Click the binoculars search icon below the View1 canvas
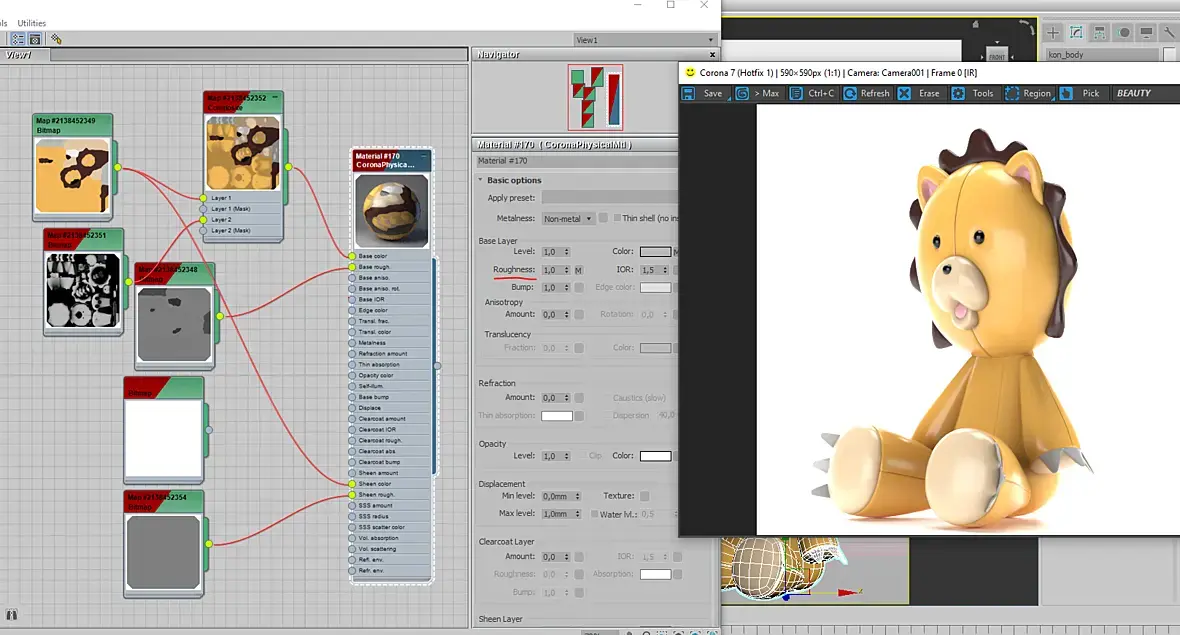Screen dimensions: 1180x635 point(11,615)
